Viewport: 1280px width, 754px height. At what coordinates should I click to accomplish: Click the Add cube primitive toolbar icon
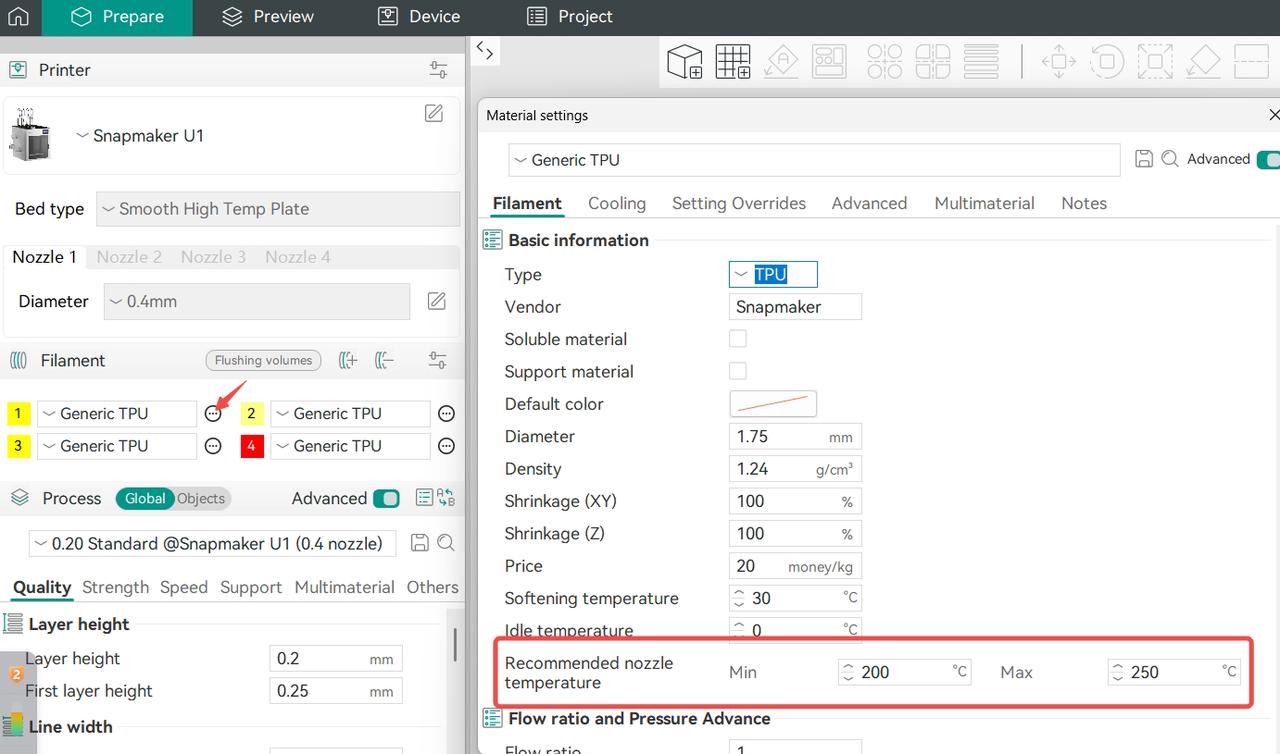[x=685, y=61]
